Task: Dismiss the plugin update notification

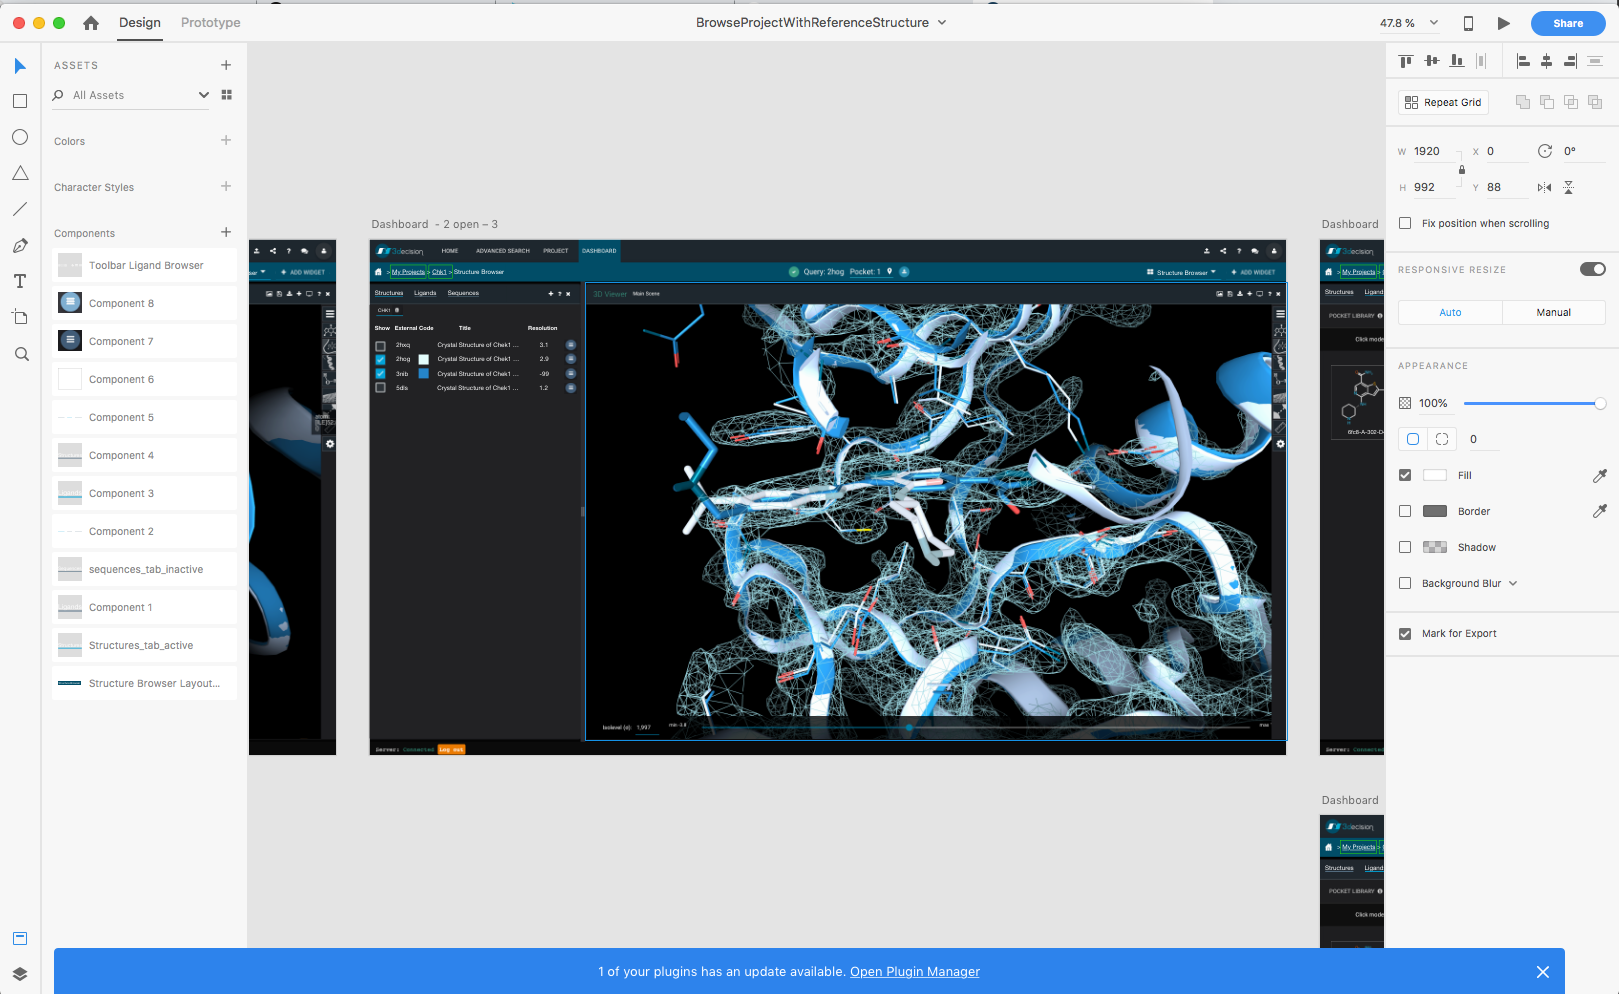Action: click(x=1543, y=972)
